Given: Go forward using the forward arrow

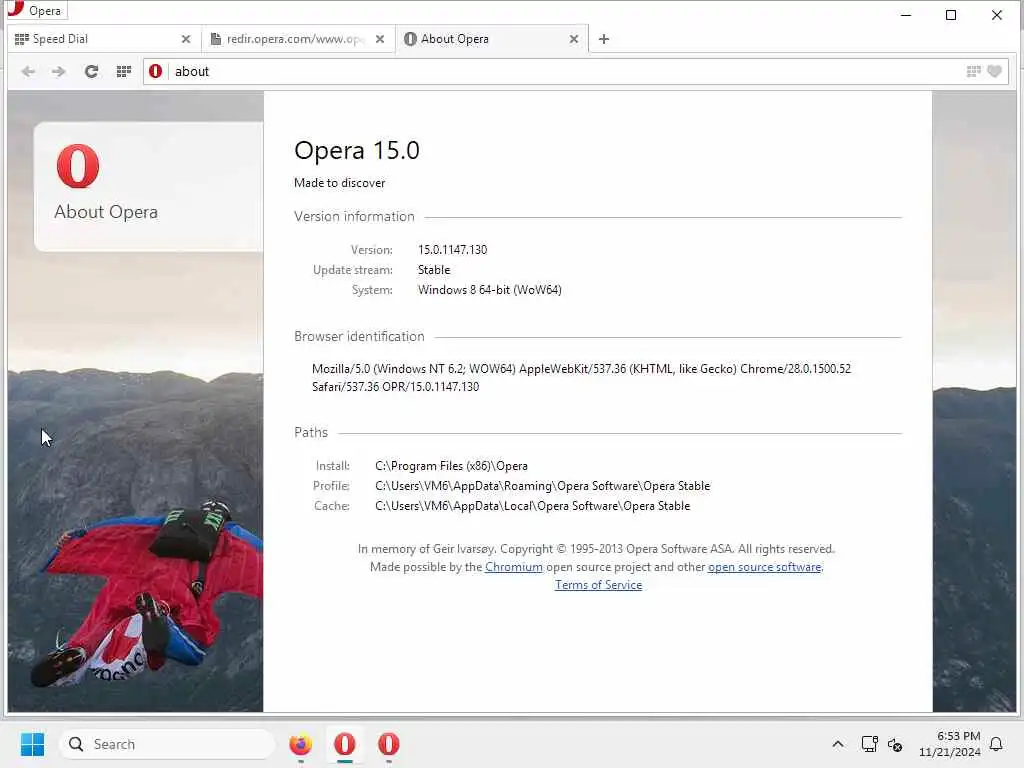Looking at the screenshot, I should [x=59, y=72].
